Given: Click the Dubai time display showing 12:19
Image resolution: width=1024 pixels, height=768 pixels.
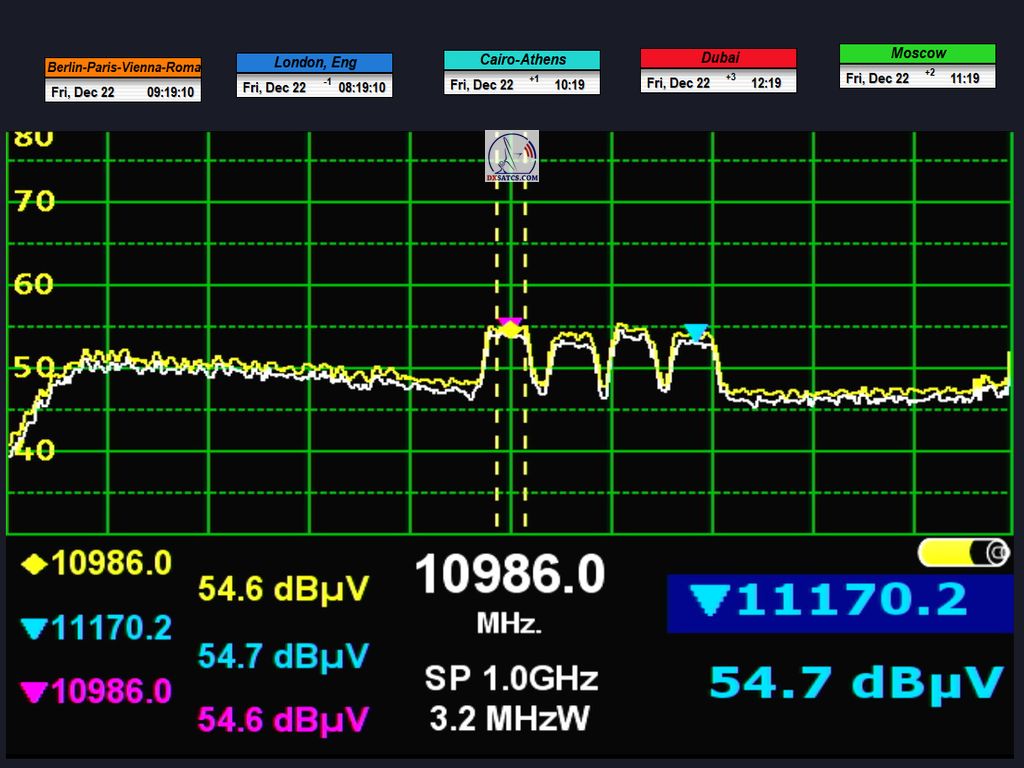Looking at the screenshot, I should (768, 83).
